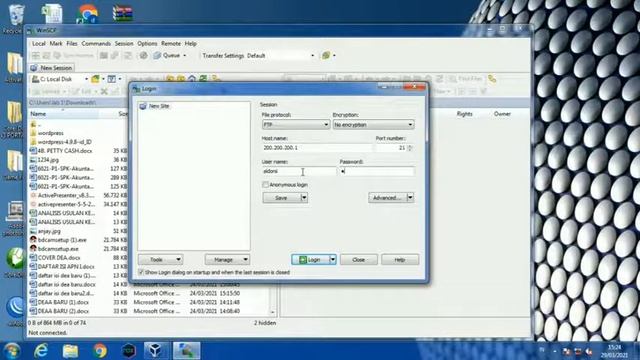Select 1234.jpg file in local list
This screenshot has height=360, width=640.
pyautogui.click(x=48, y=160)
